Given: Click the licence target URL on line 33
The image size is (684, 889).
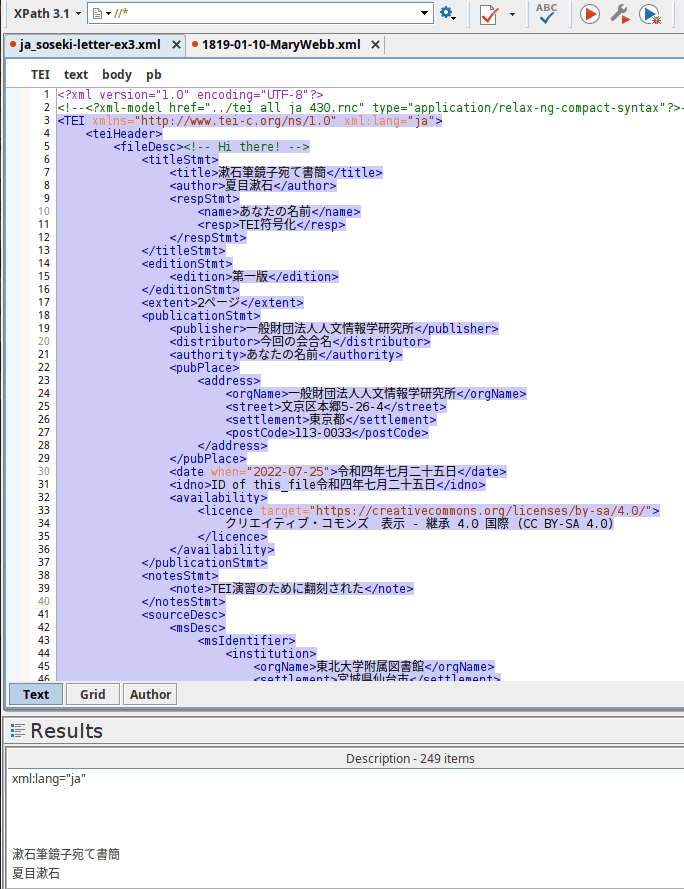Looking at the screenshot, I should tap(482, 511).
